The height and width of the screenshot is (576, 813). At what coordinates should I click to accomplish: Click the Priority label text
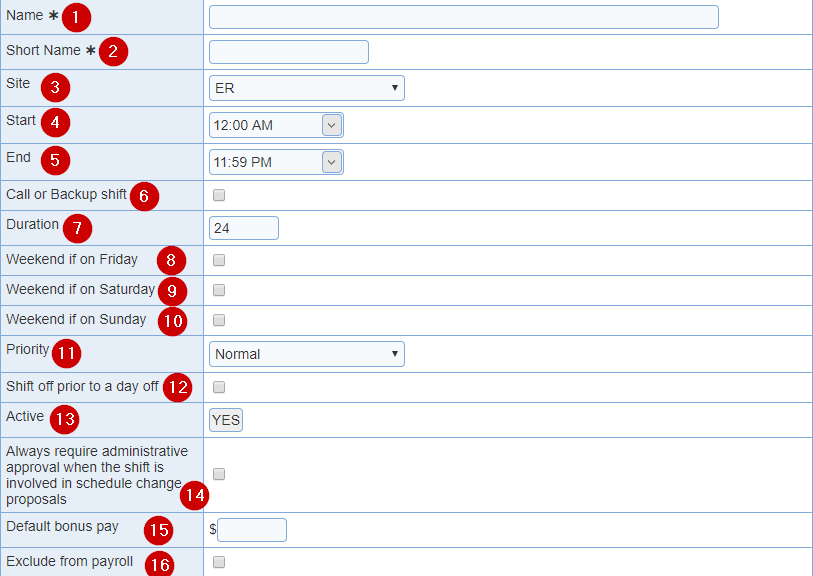(27, 349)
